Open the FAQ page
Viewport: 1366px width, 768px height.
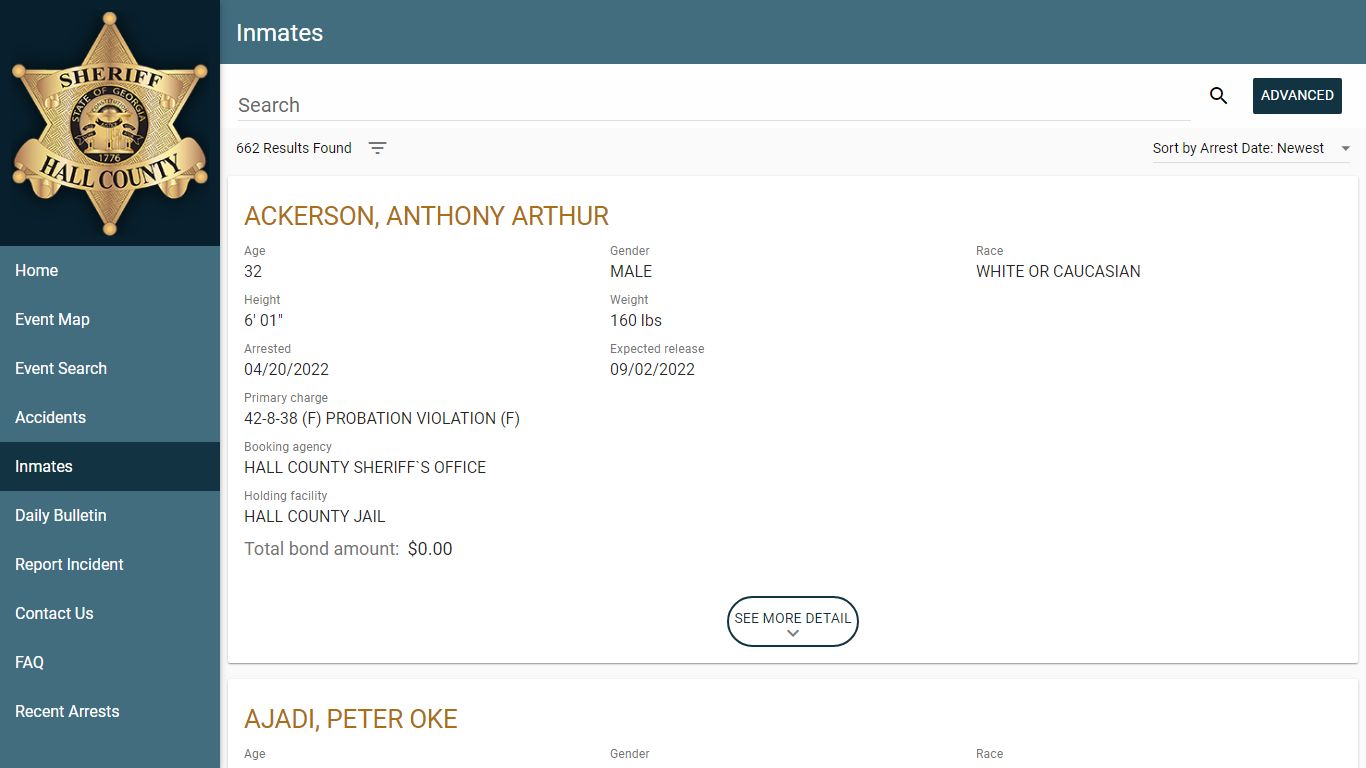click(x=110, y=662)
